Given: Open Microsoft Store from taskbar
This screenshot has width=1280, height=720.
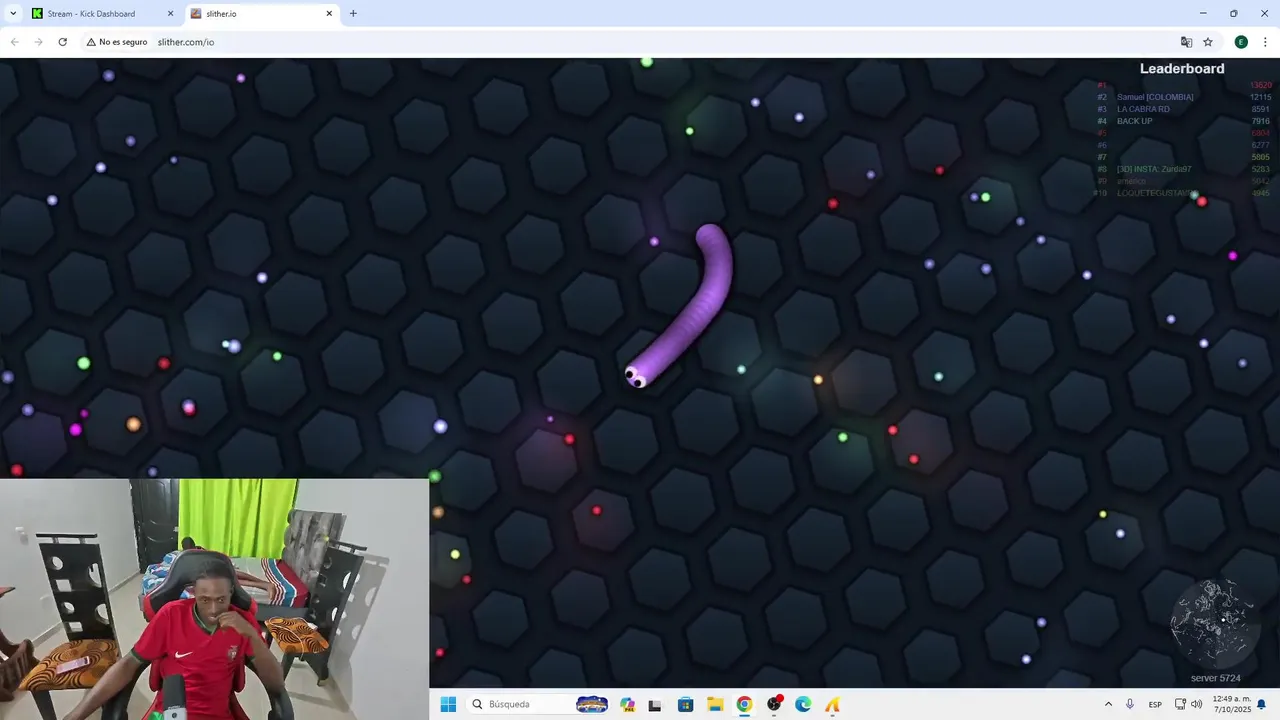Looking at the screenshot, I should coord(685,704).
